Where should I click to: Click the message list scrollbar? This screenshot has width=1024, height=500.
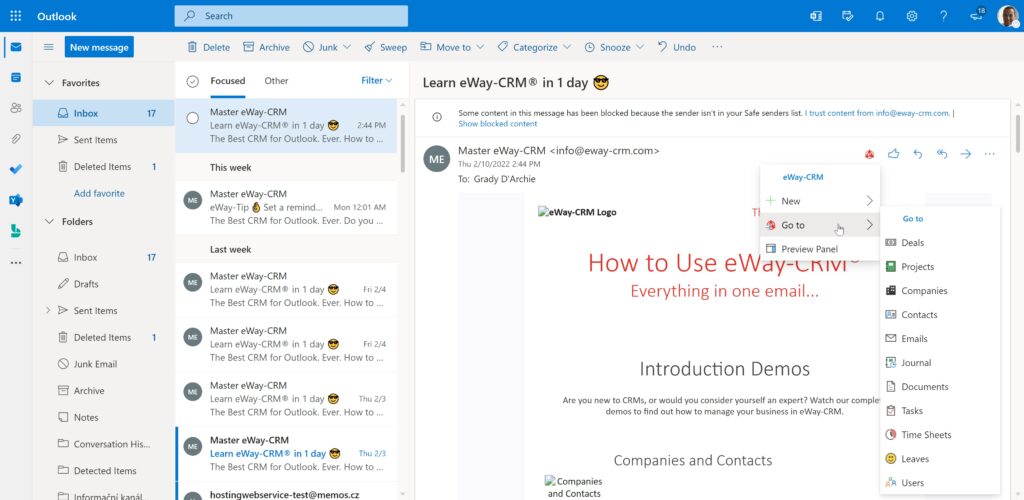pyautogui.click(x=402, y=144)
